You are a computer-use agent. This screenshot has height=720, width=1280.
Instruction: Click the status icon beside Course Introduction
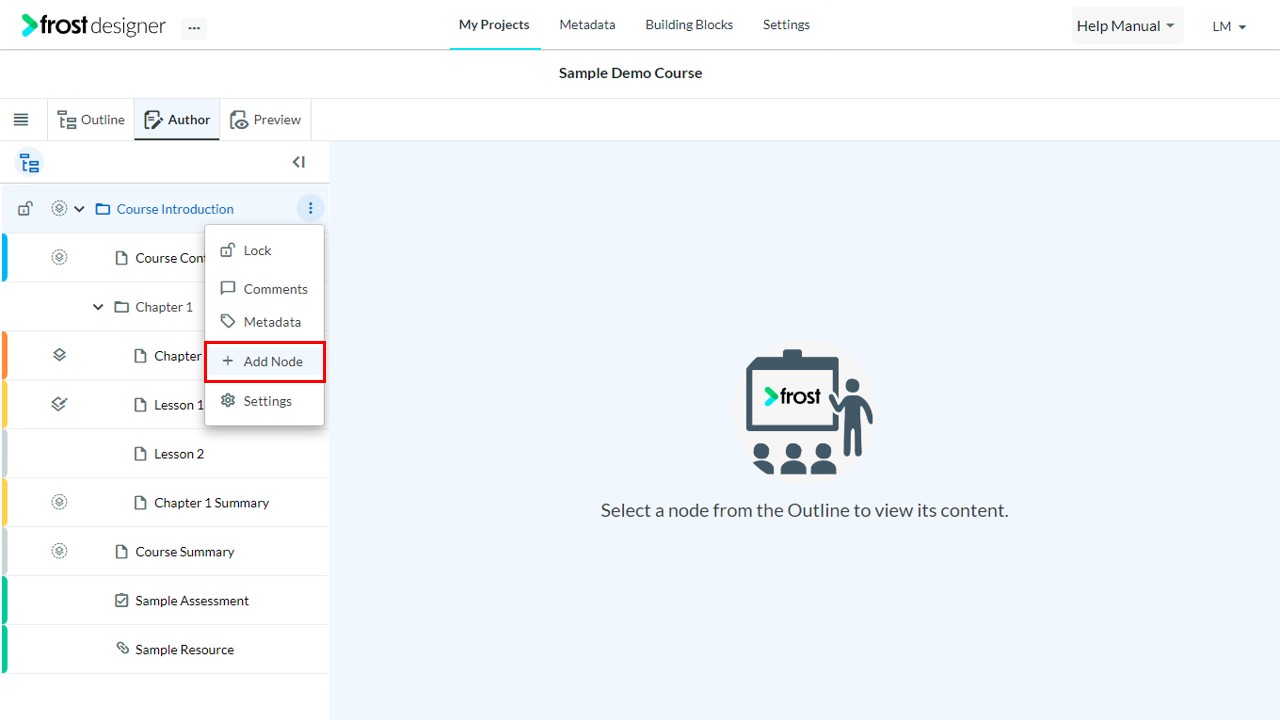(x=59, y=209)
